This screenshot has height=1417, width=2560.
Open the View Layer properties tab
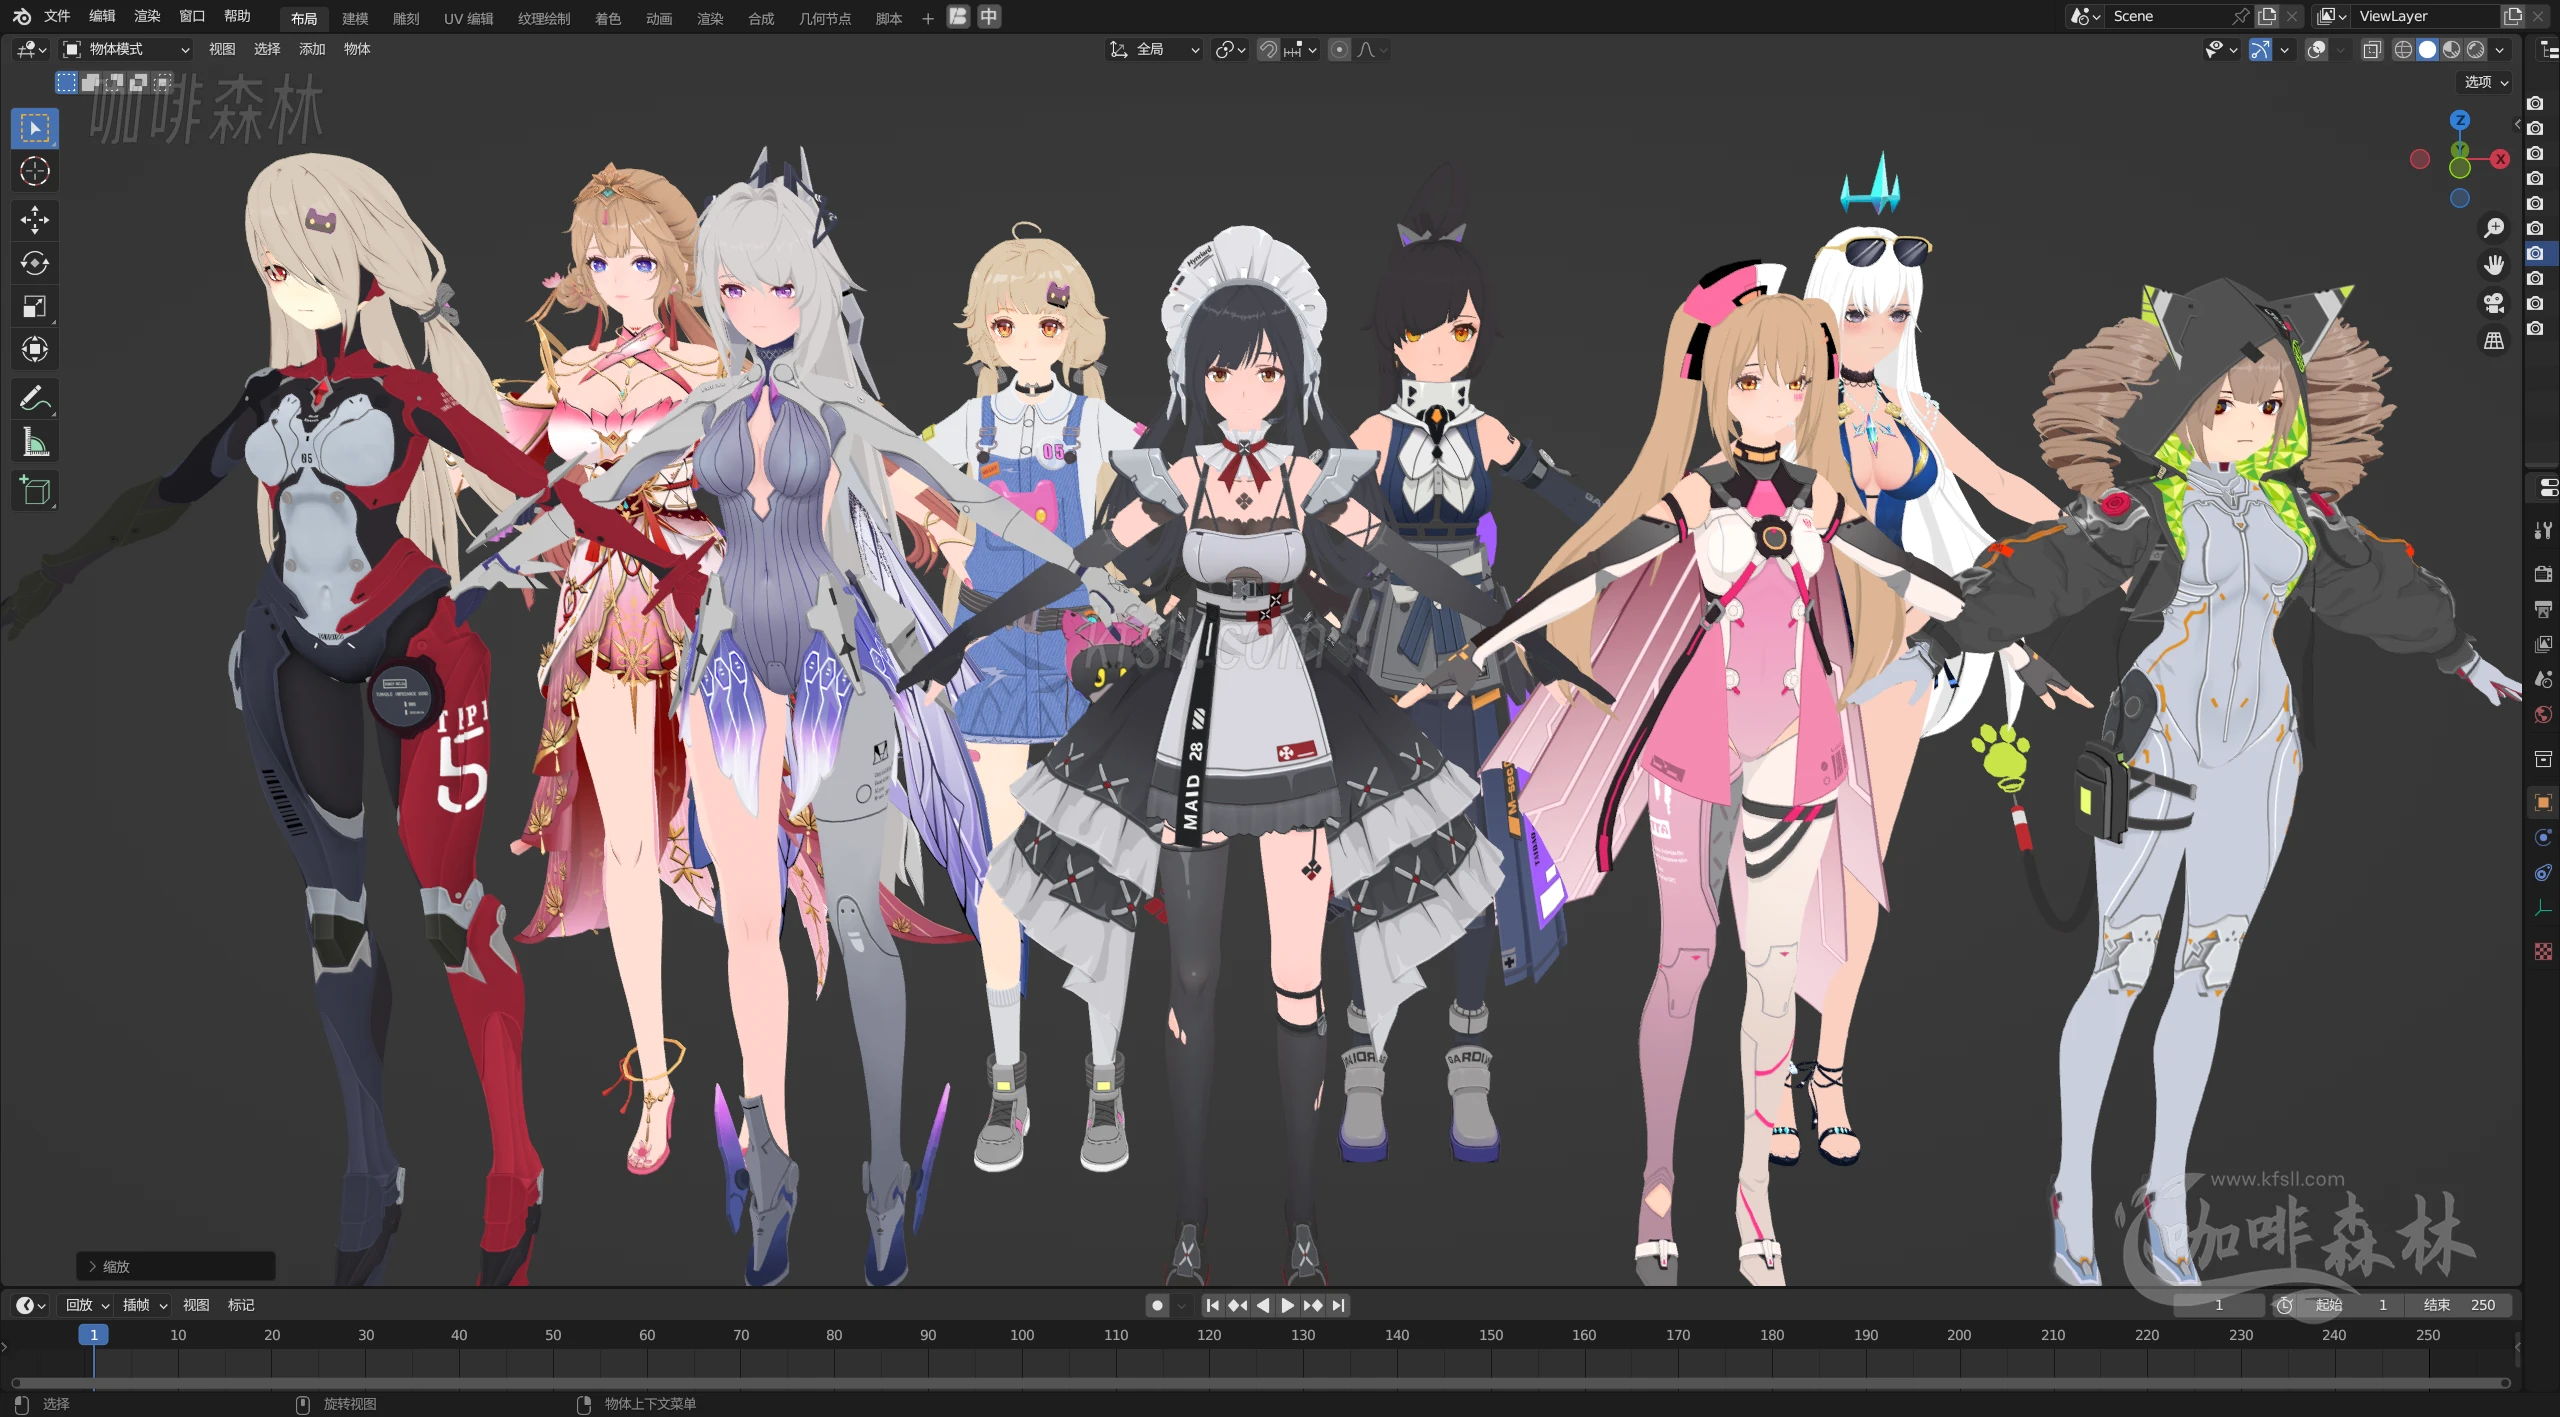[x=2543, y=644]
